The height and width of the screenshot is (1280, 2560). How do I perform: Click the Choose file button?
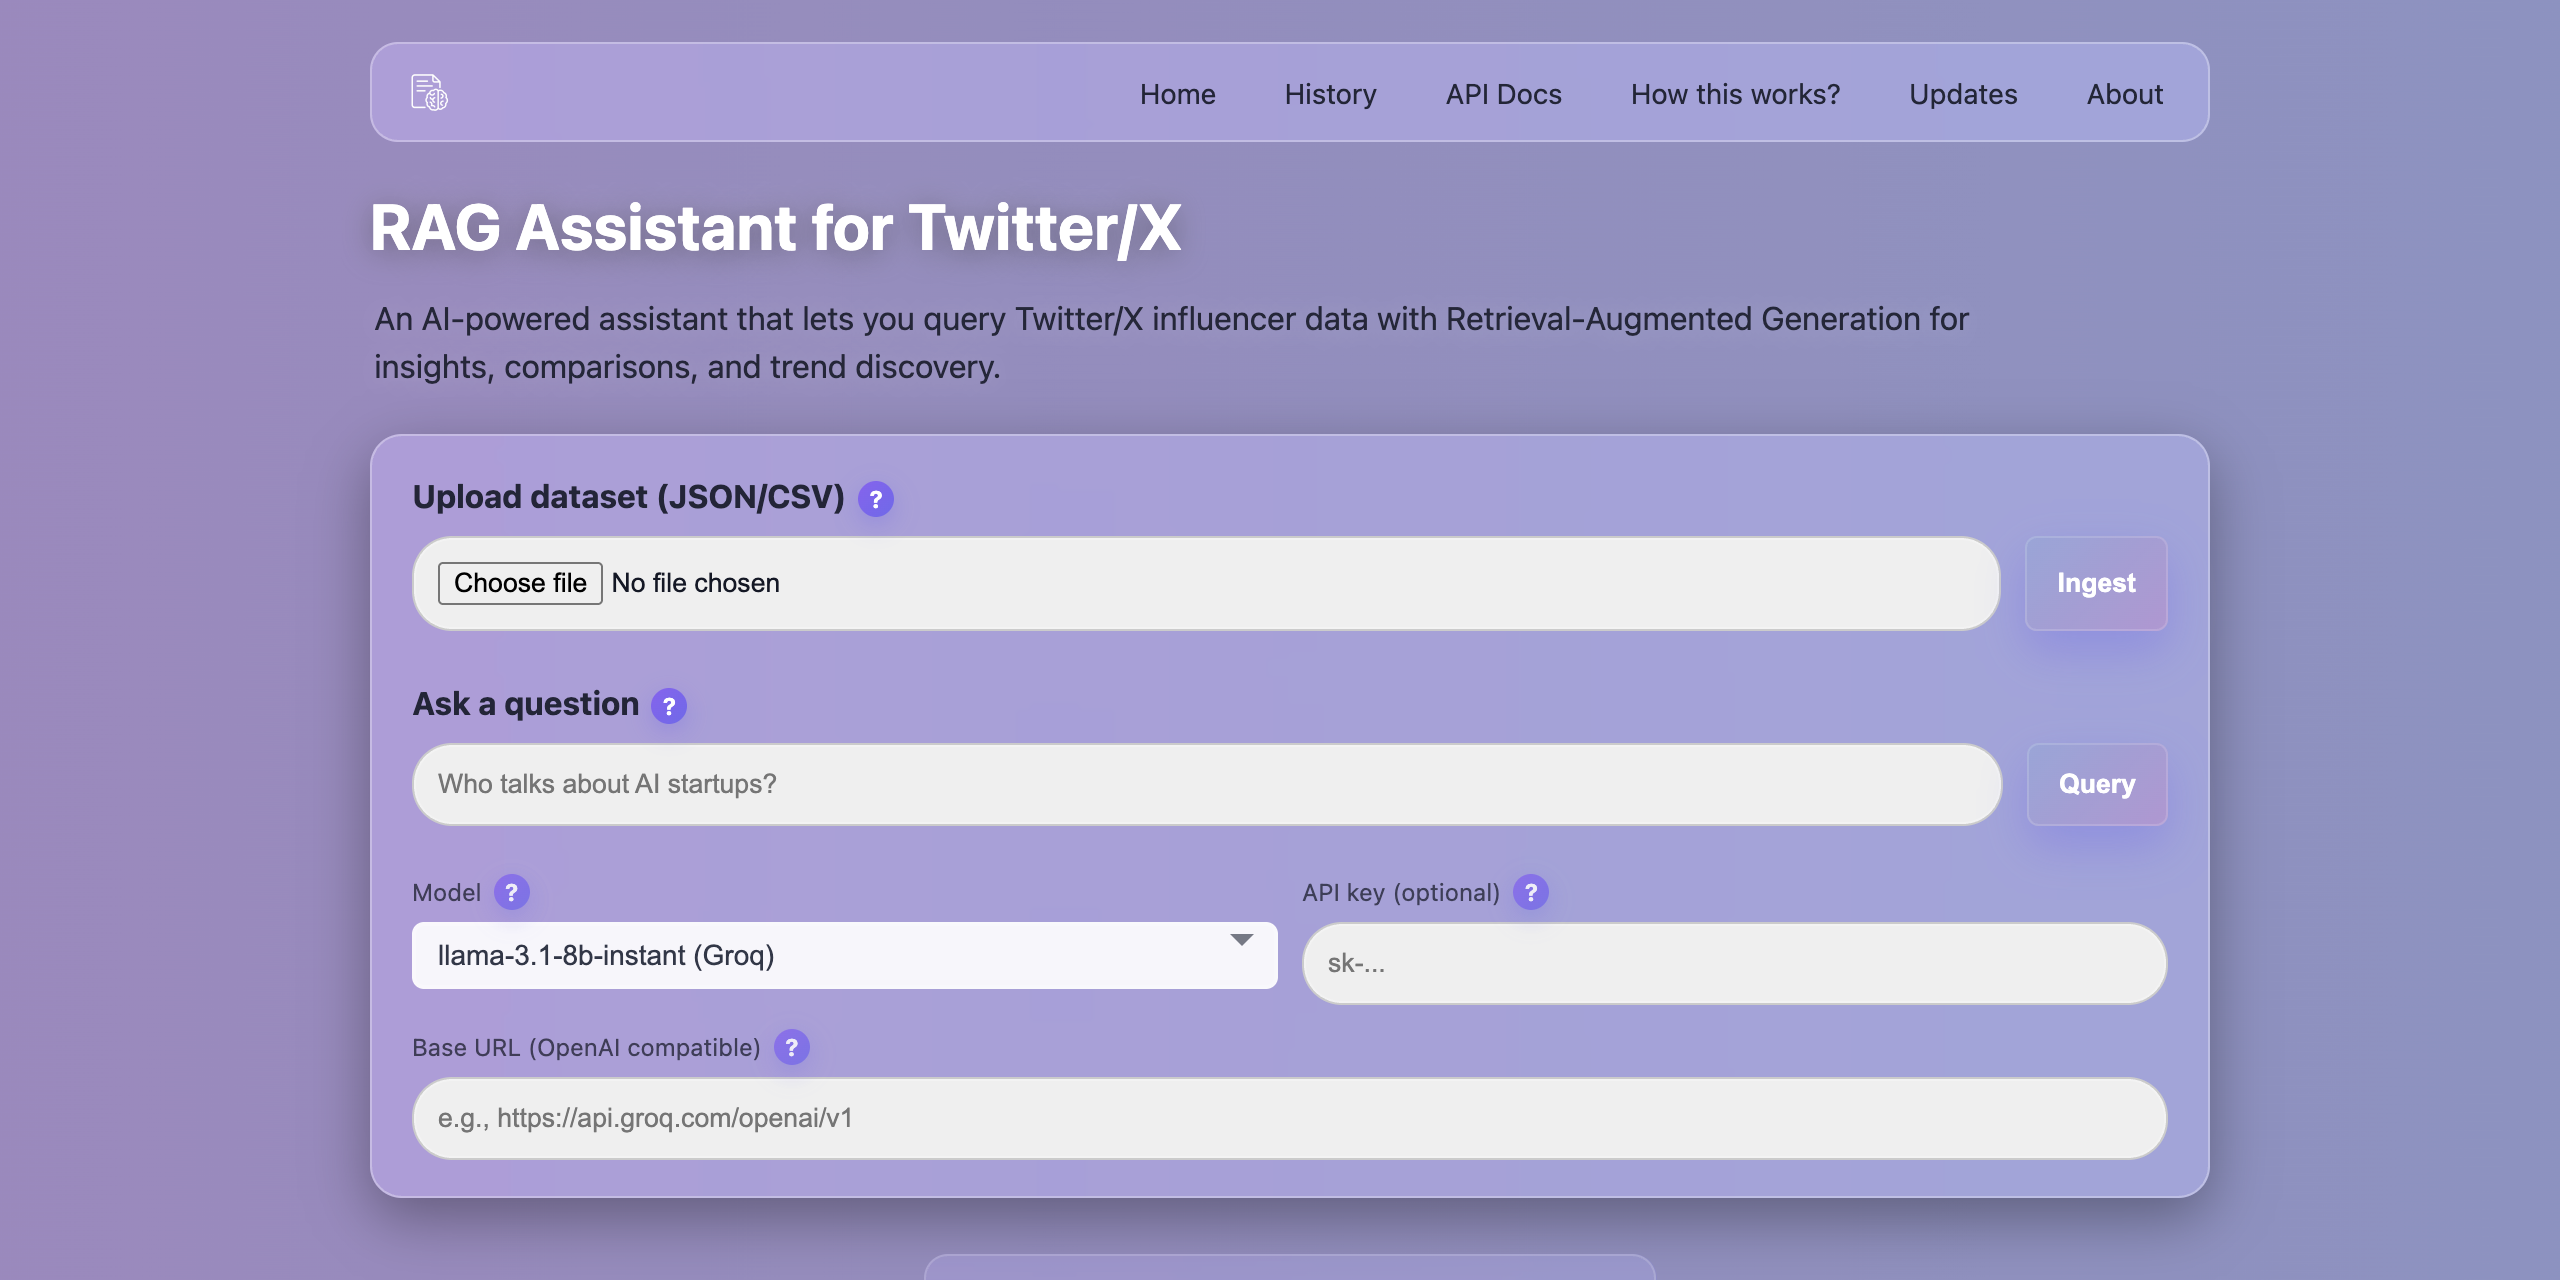click(520, 583)
